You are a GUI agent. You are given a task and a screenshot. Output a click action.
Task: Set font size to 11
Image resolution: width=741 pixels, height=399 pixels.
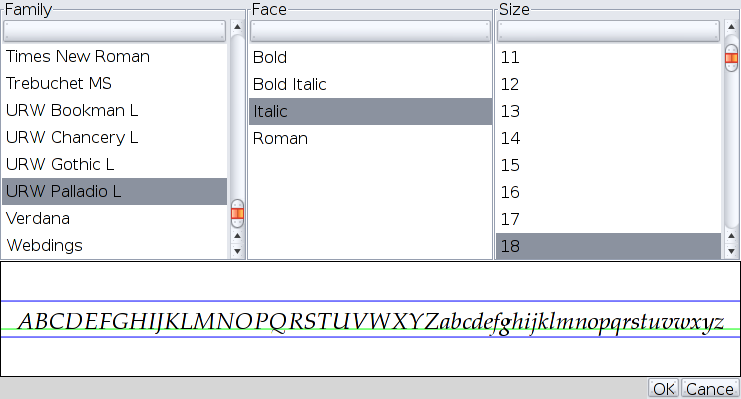point(609,58)
